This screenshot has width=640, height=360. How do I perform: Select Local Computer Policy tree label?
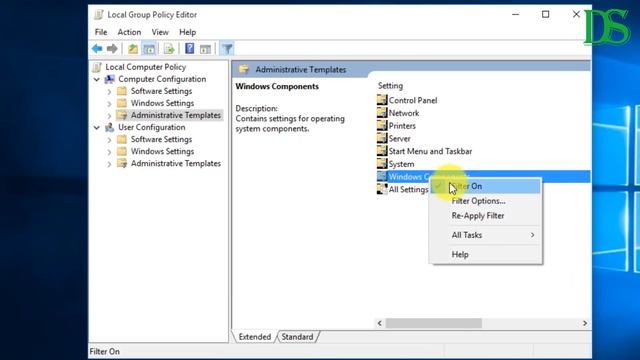(146, 67)
